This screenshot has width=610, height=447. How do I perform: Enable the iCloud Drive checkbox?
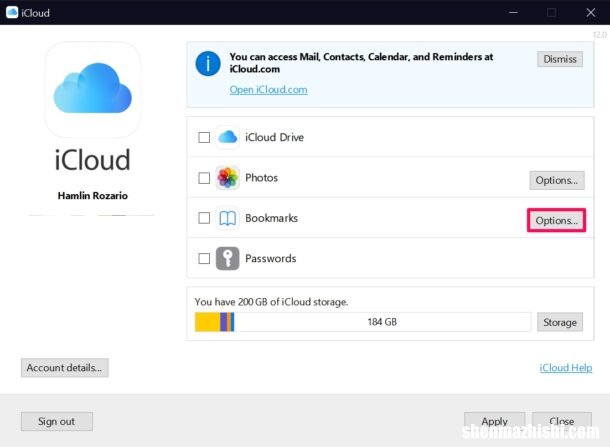coord(204,138)
